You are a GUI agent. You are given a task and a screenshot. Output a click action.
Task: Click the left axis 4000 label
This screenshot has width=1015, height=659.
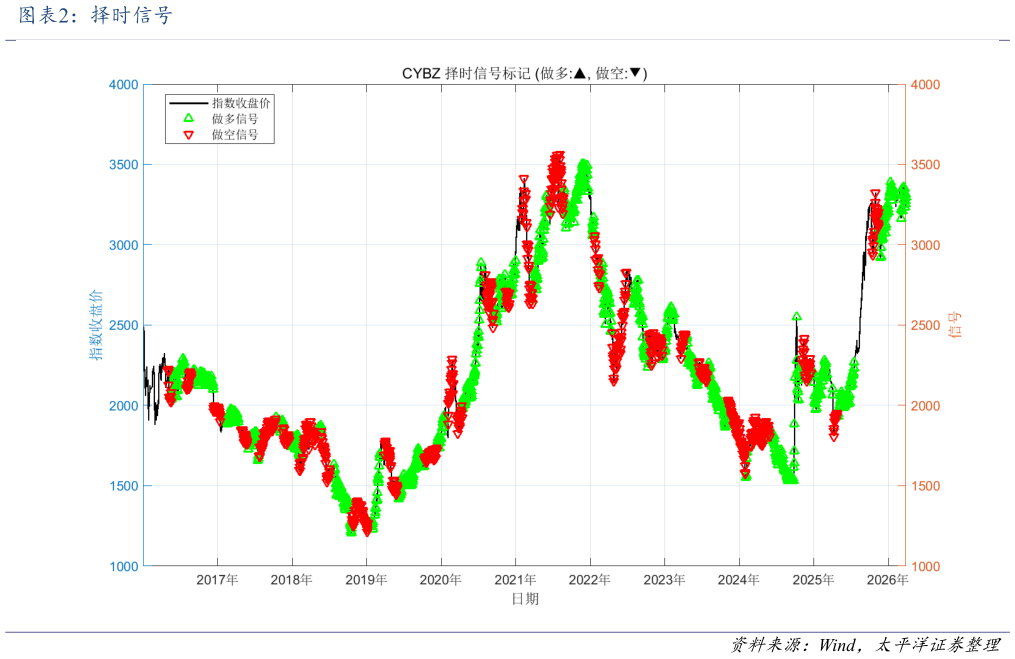124,85
